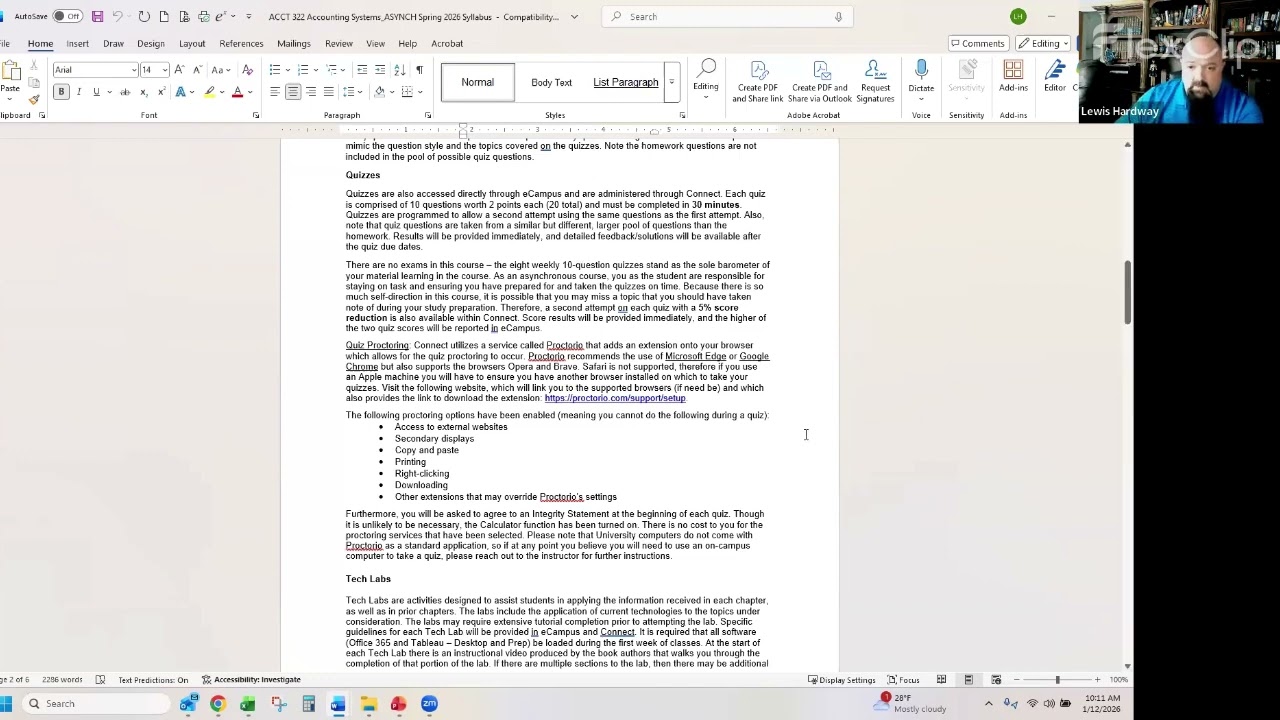Click the New blank document icon
1280x720 pixels.
164,16
